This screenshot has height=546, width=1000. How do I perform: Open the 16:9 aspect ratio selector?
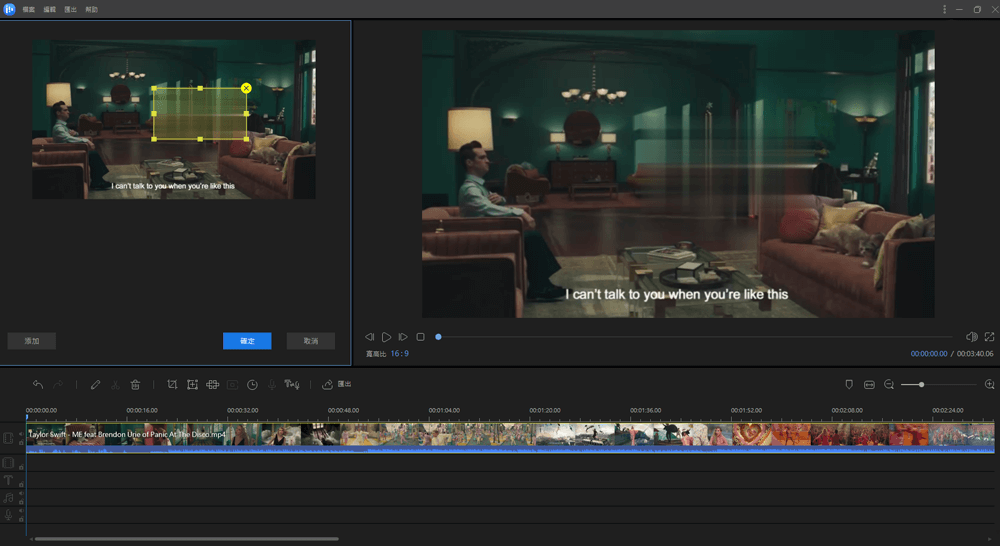[399, 354]
